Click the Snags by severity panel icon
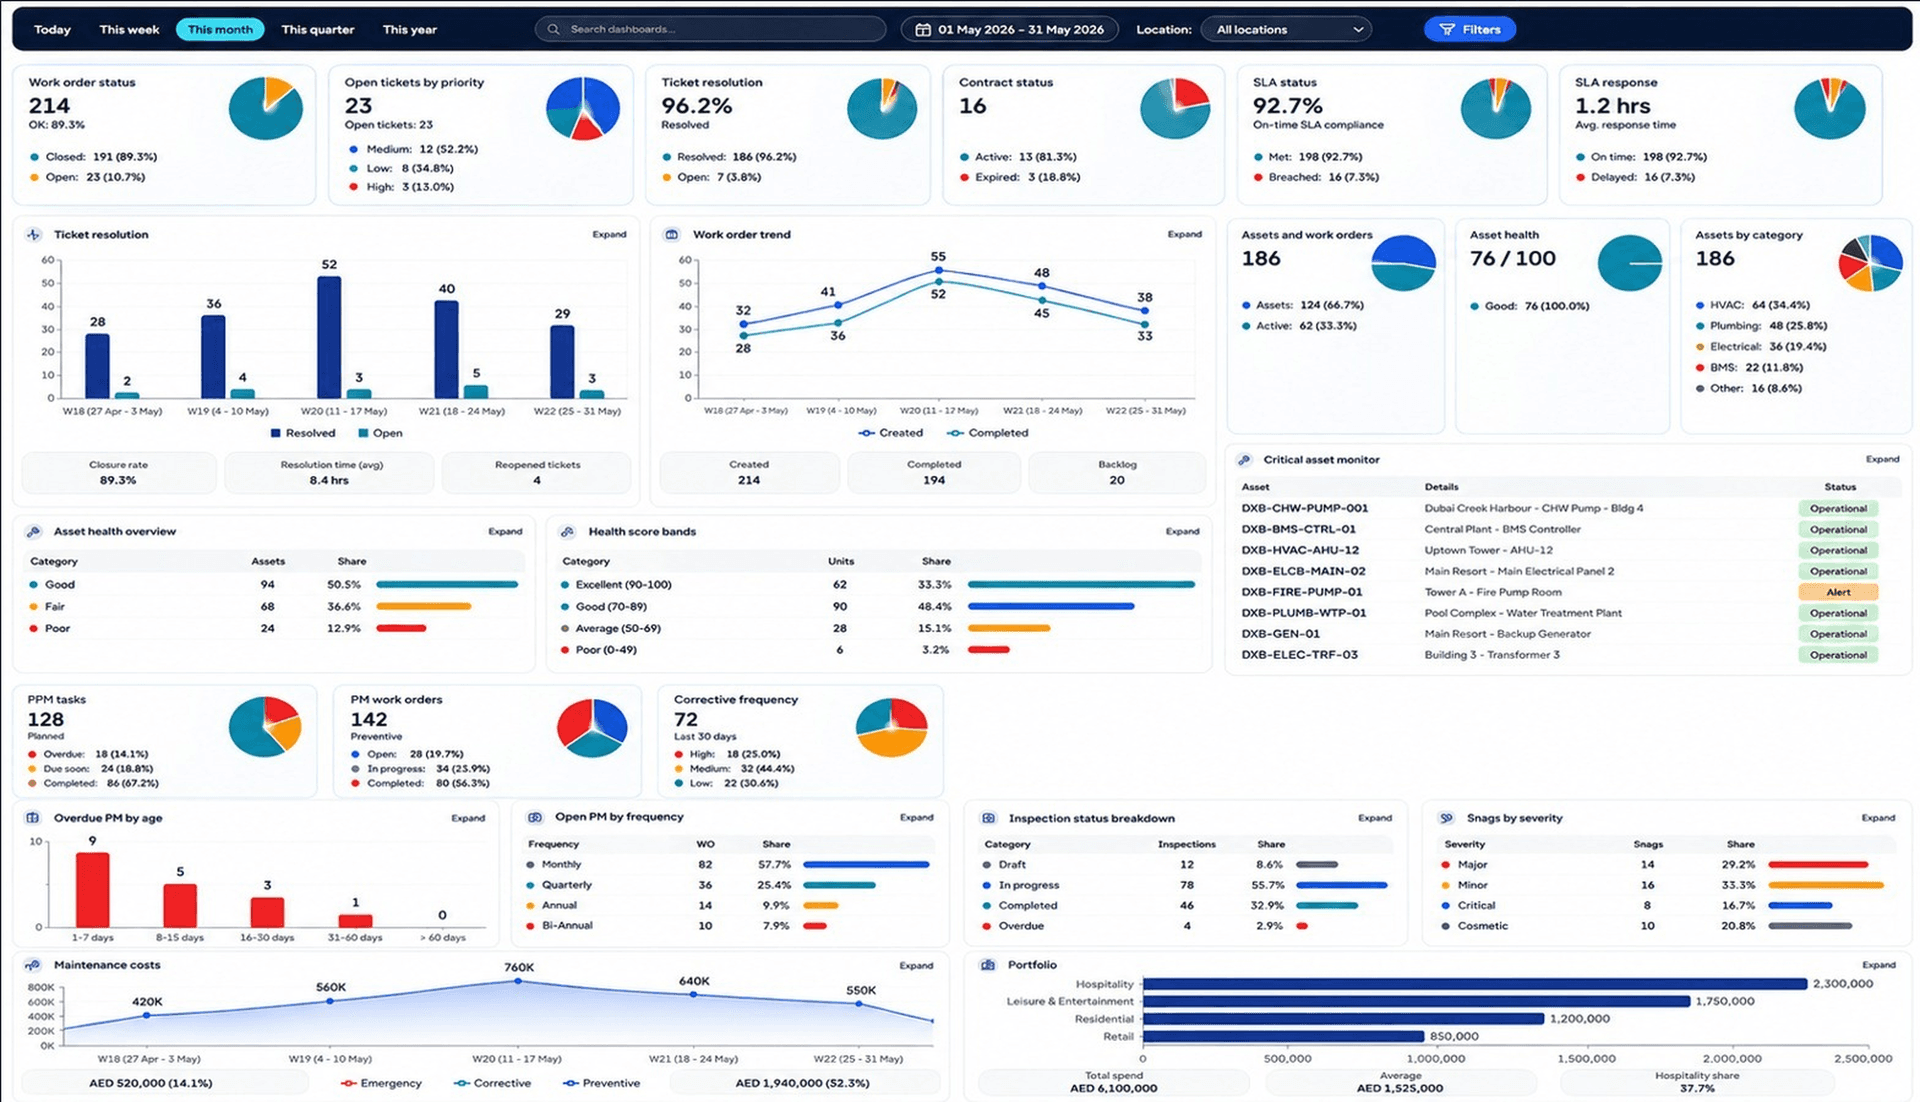 (x=1446, y=818)
